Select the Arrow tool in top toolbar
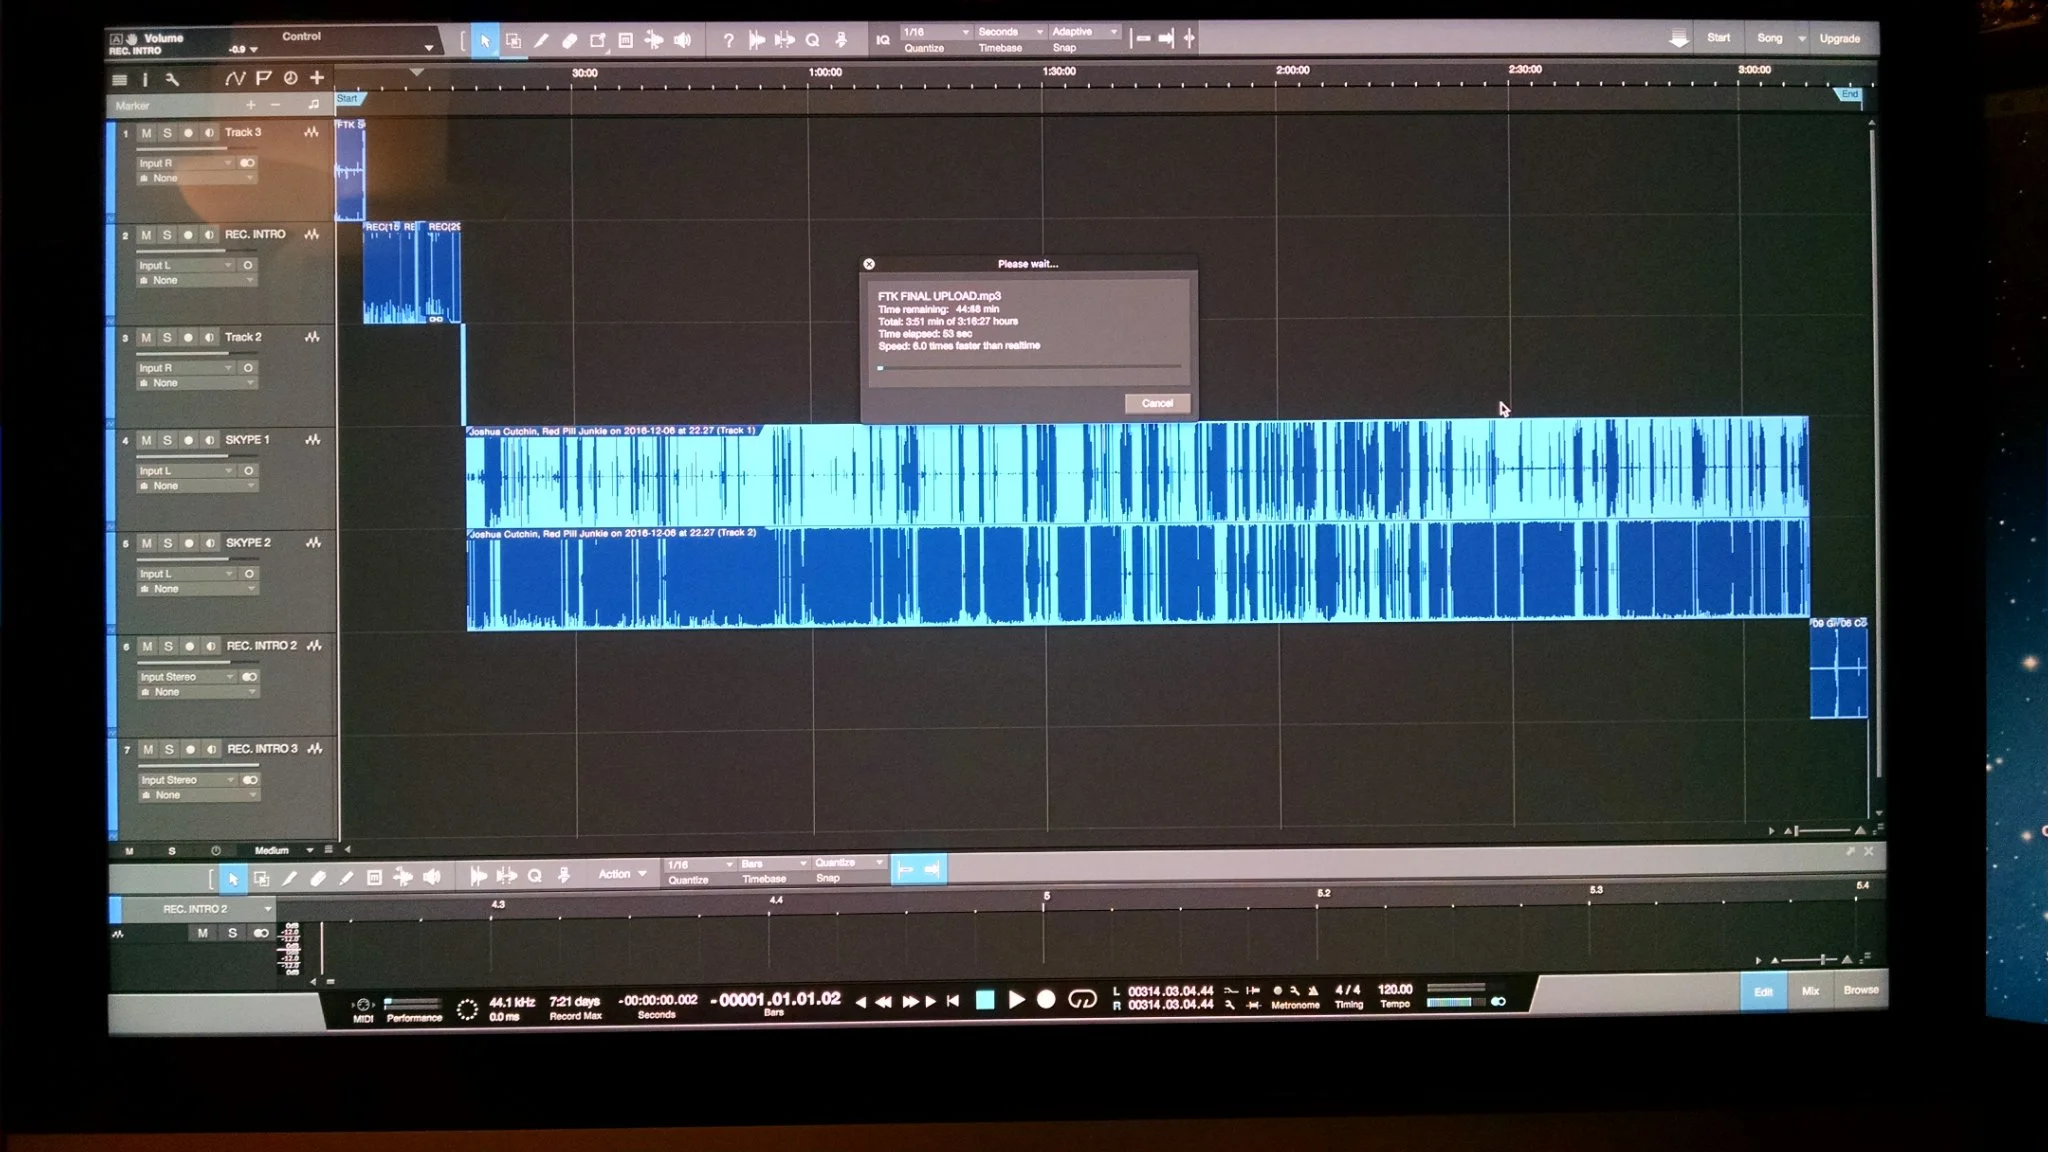Screen dimensions: 2048x1152 pyautogui.click(x=485, y=41)
